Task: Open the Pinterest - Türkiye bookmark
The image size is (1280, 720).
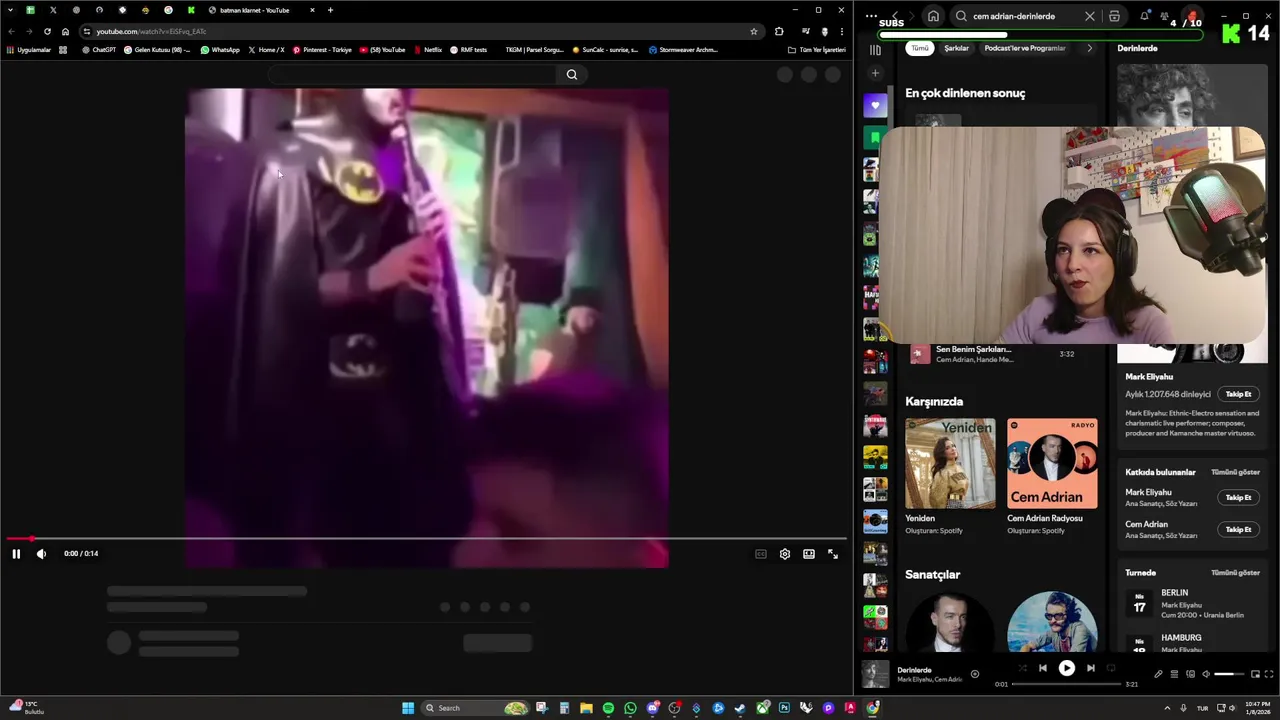Action: tap(322, 49)
